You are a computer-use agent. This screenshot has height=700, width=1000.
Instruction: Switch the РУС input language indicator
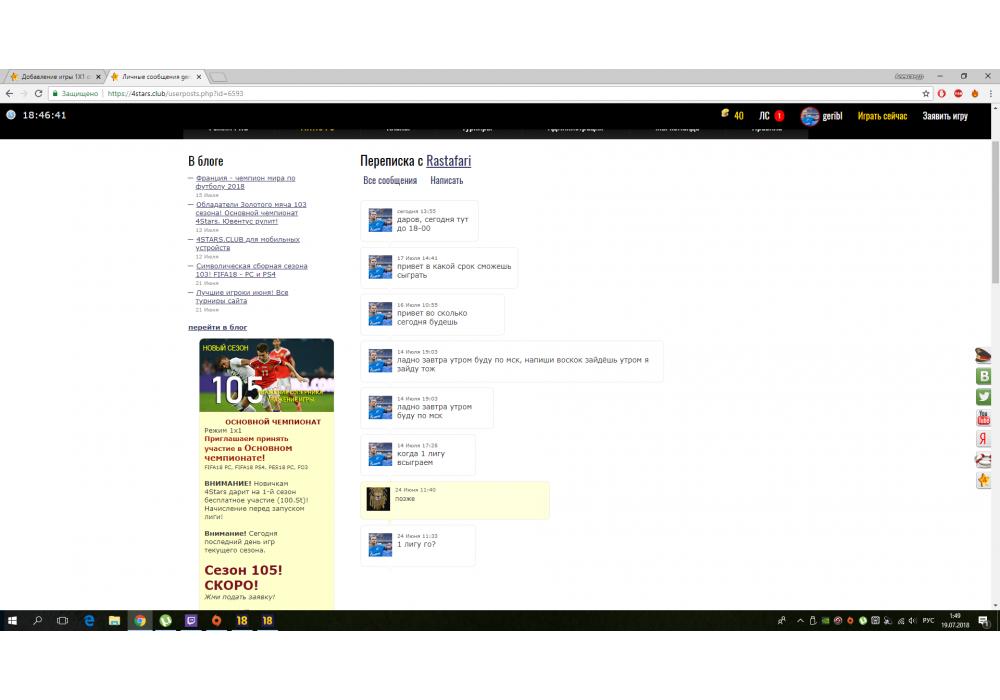(x=928, y=621)
